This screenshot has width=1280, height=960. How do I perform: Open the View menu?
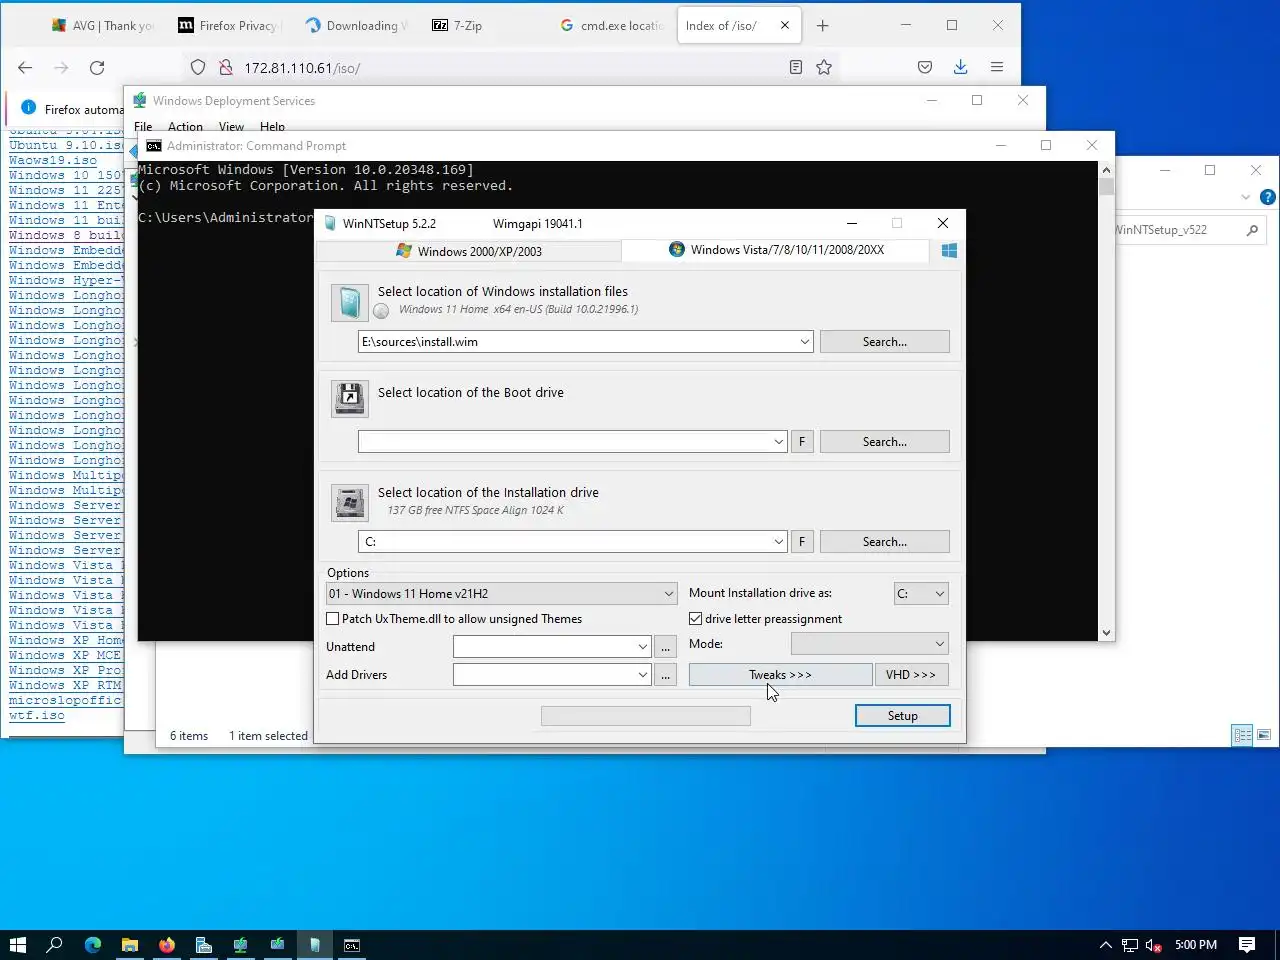point(231,127)
